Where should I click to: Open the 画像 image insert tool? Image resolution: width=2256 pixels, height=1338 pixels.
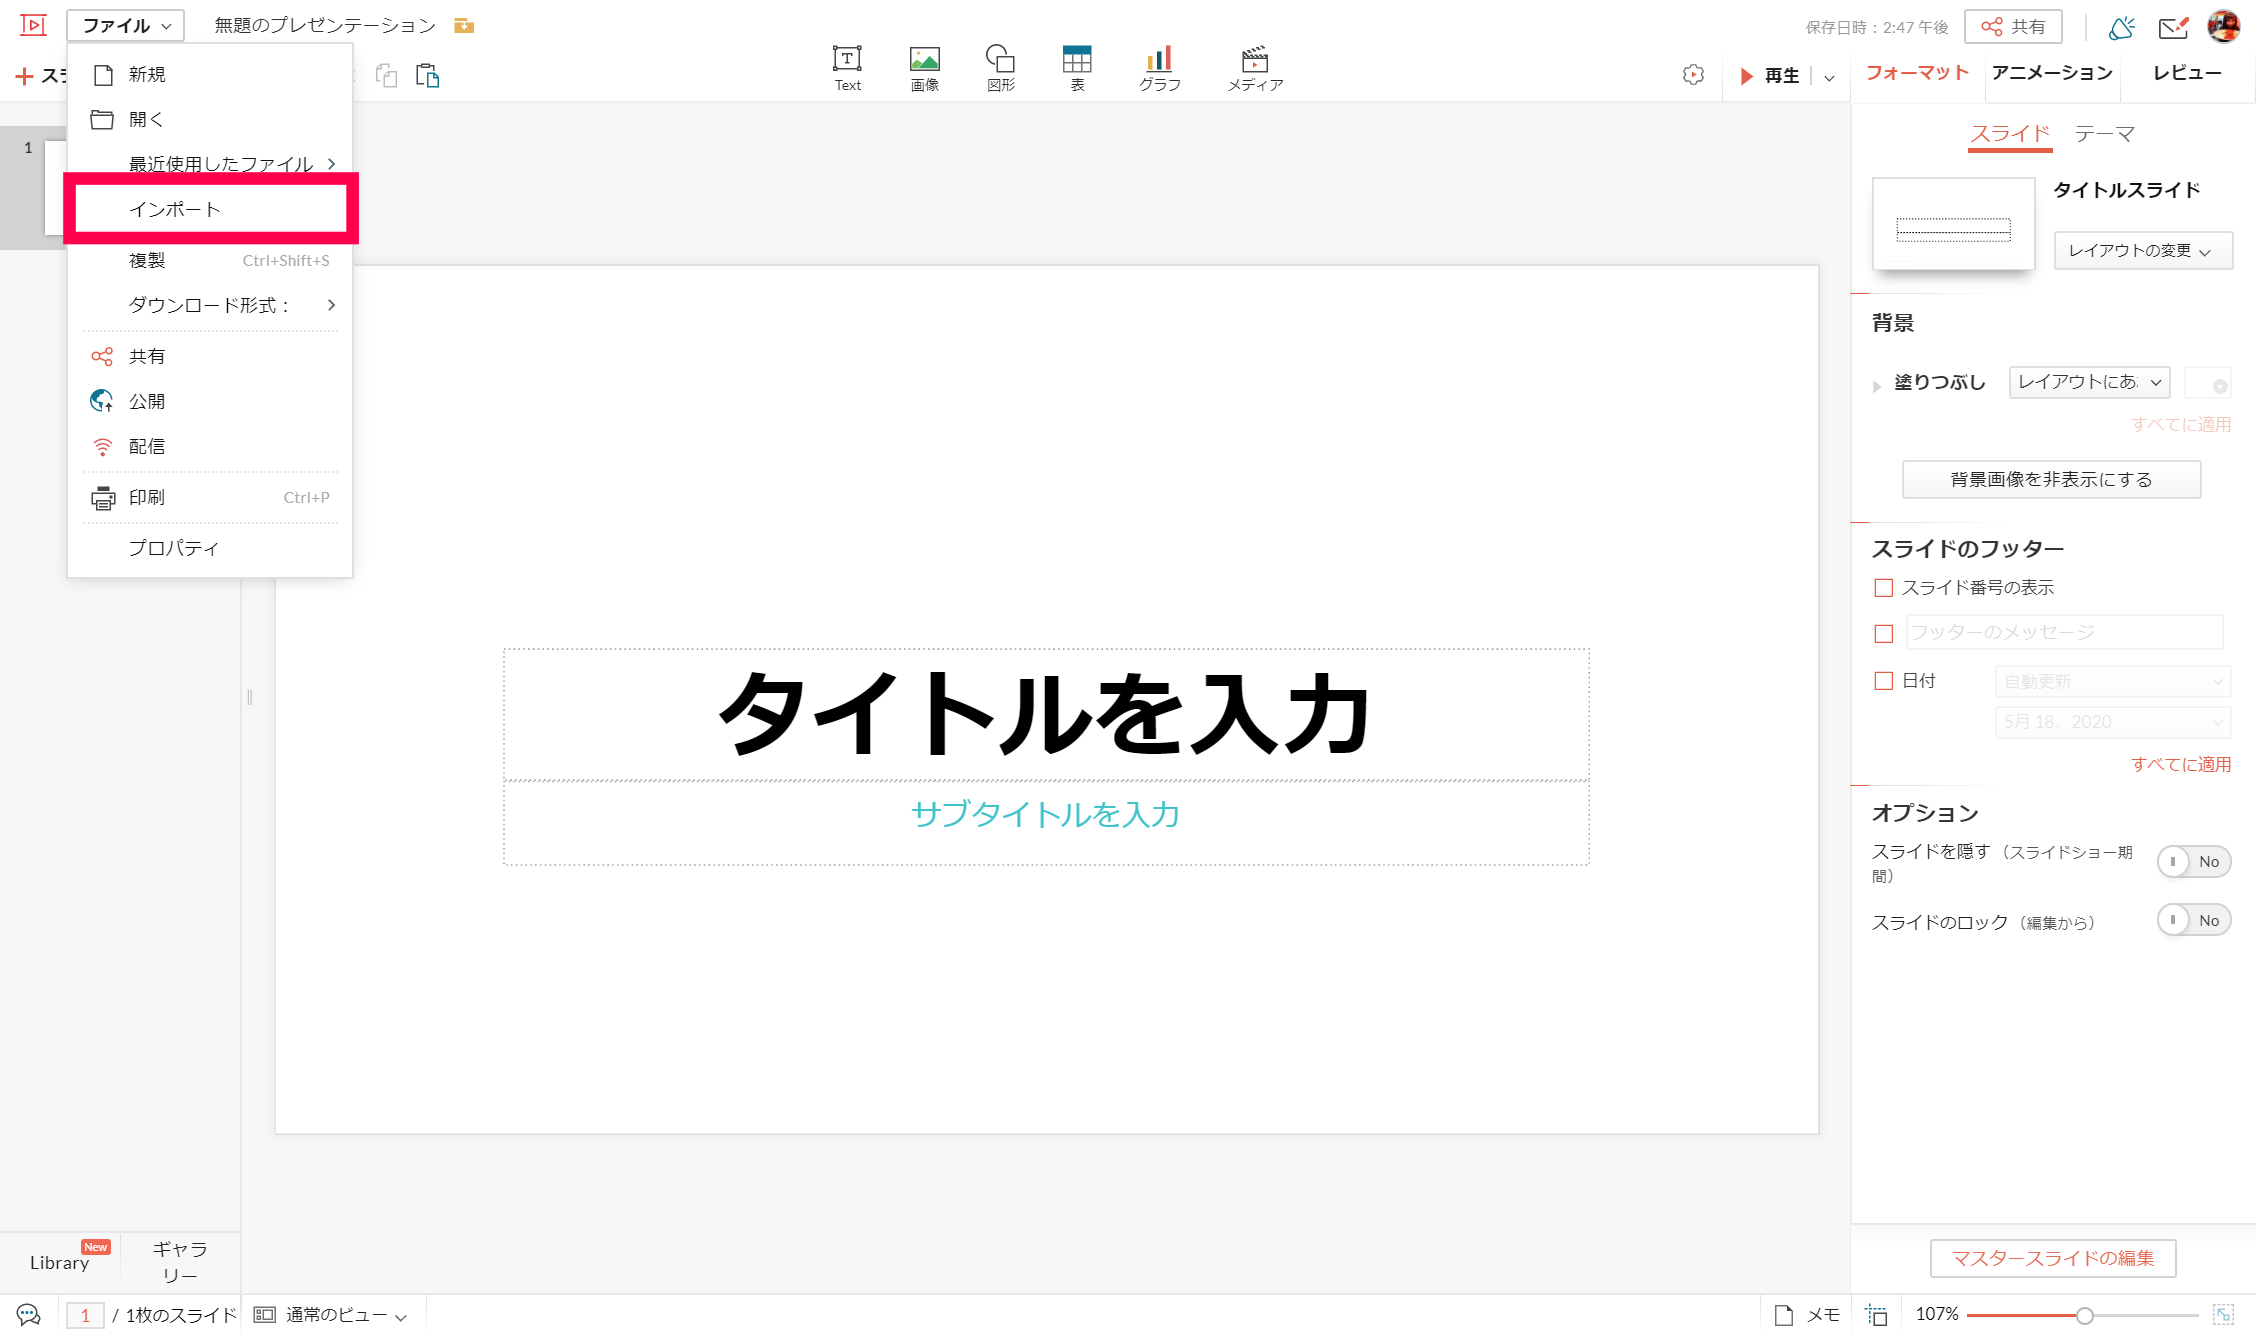click(924, 67)
